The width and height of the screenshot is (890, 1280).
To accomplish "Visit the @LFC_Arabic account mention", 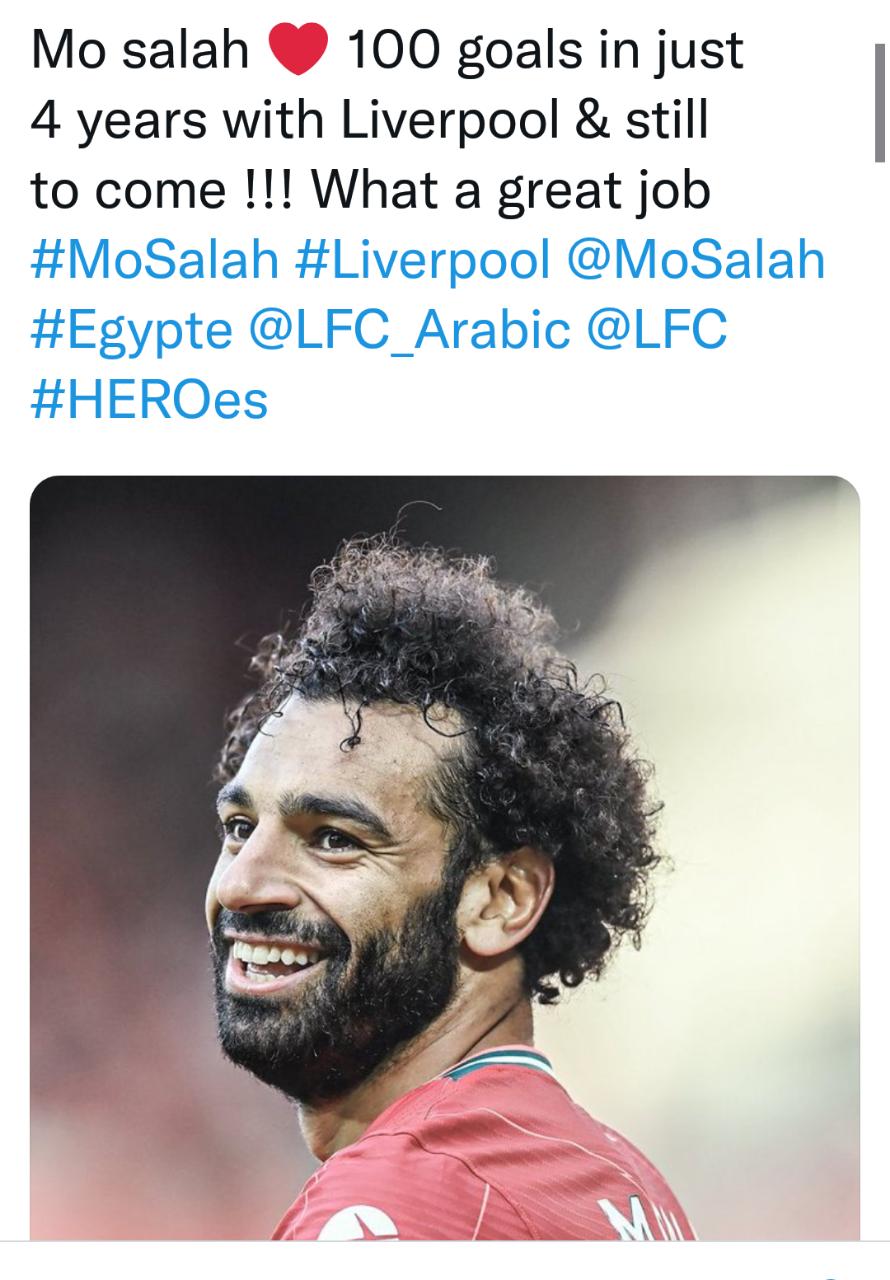I will pos(411,330).
